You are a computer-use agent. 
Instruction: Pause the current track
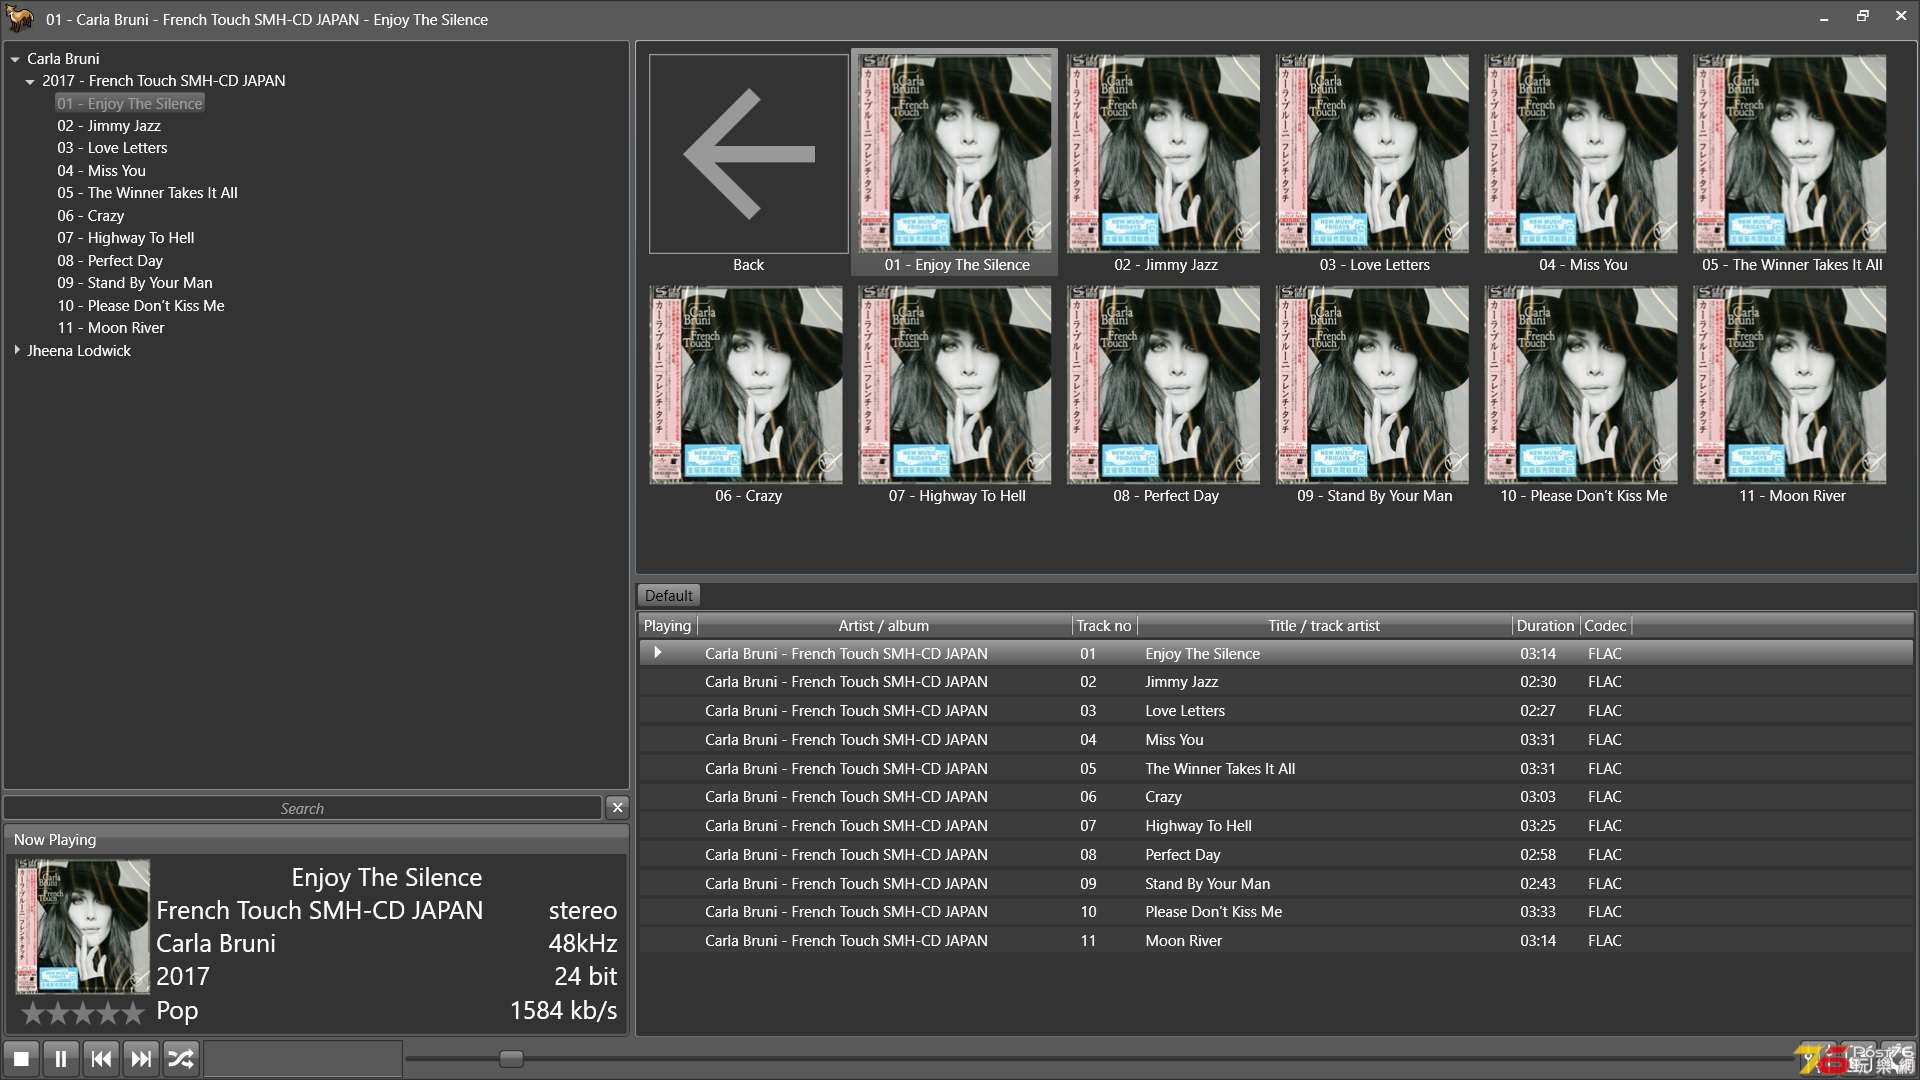click(x=61, y=1058)
